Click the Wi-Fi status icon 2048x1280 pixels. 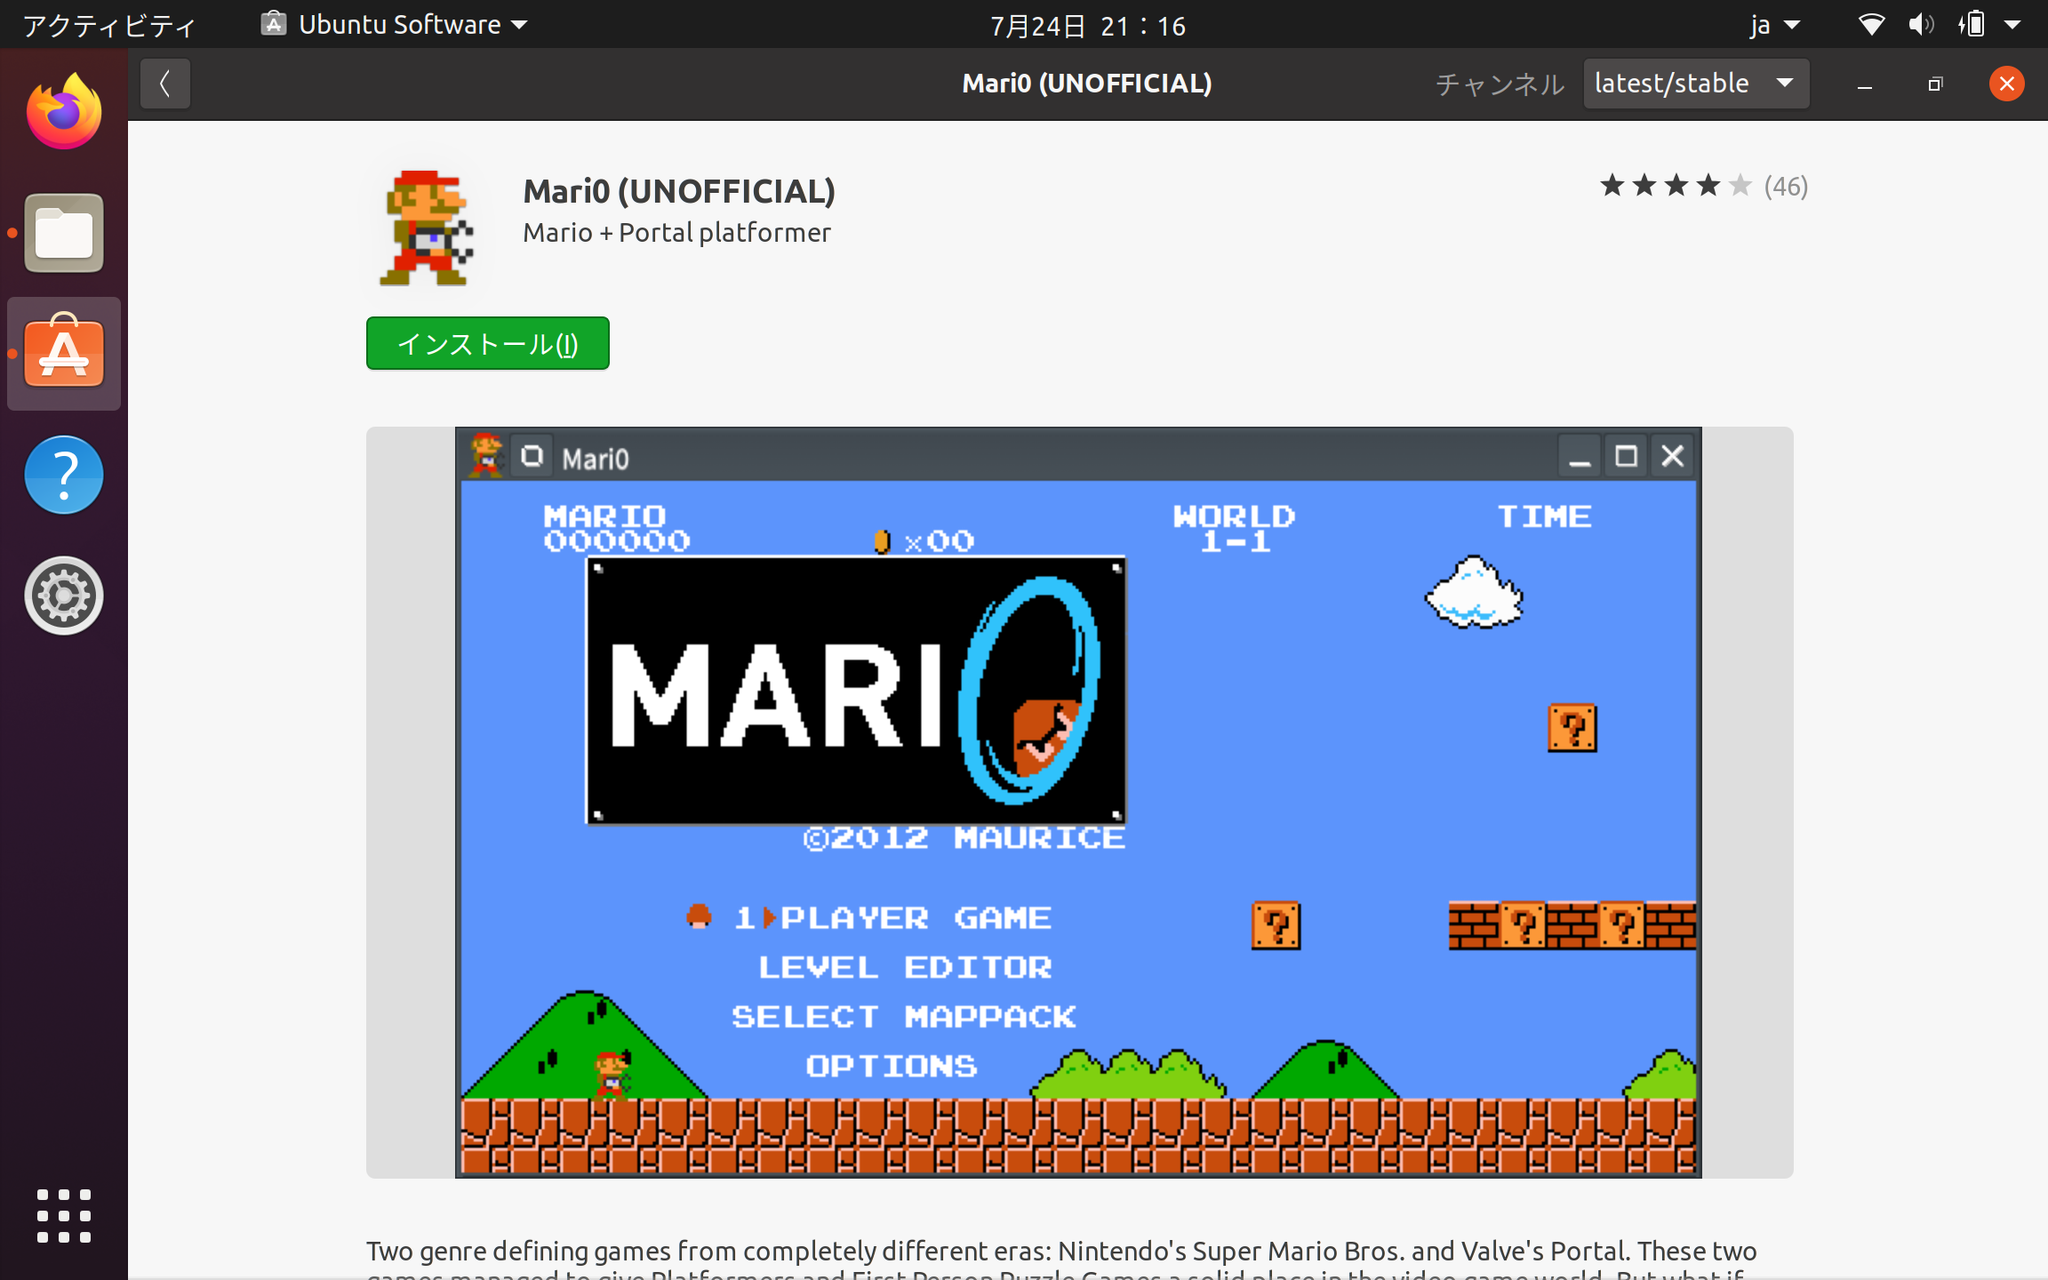[1871, 25]
